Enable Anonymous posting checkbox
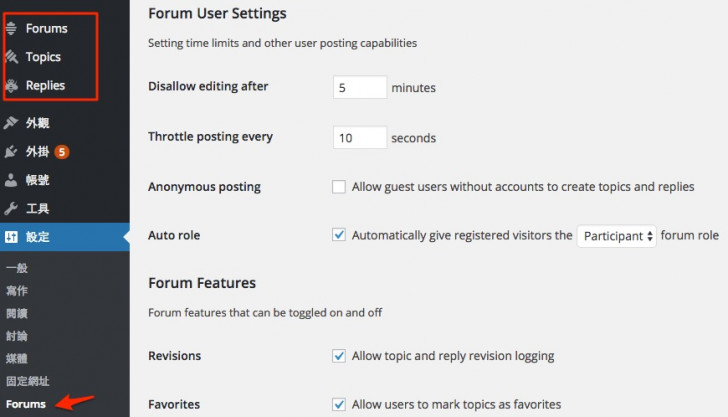 point(339,187)
